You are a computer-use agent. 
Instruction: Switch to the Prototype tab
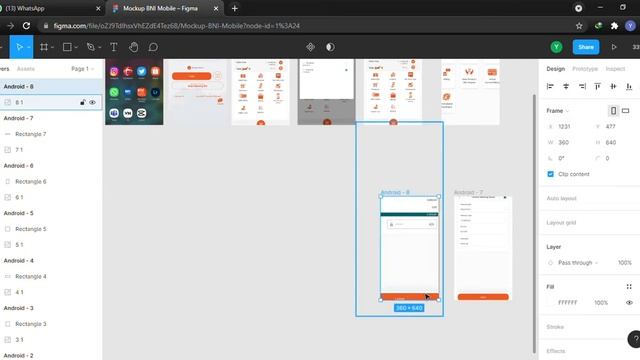[584, 69]
